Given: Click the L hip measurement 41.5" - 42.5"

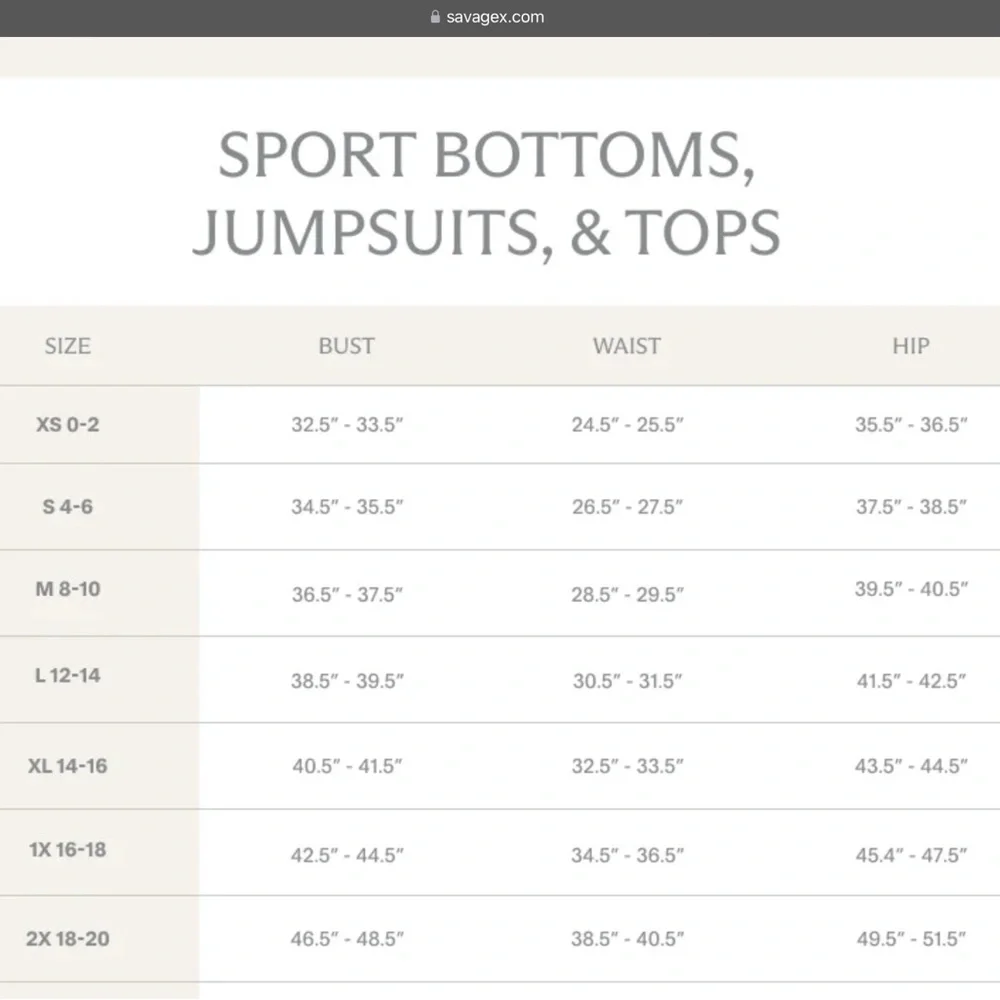Looking at the screenshot, I should tap(911, 681).
